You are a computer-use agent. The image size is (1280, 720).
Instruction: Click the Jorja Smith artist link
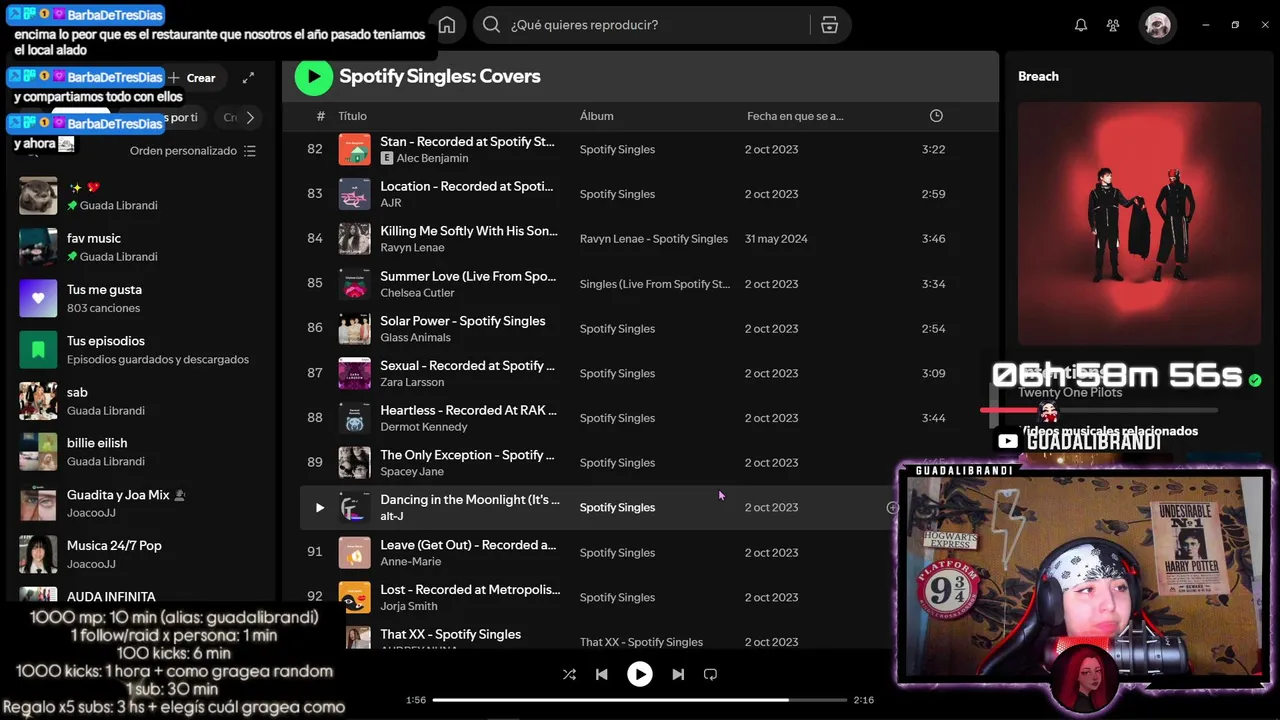tap(409, 606)
